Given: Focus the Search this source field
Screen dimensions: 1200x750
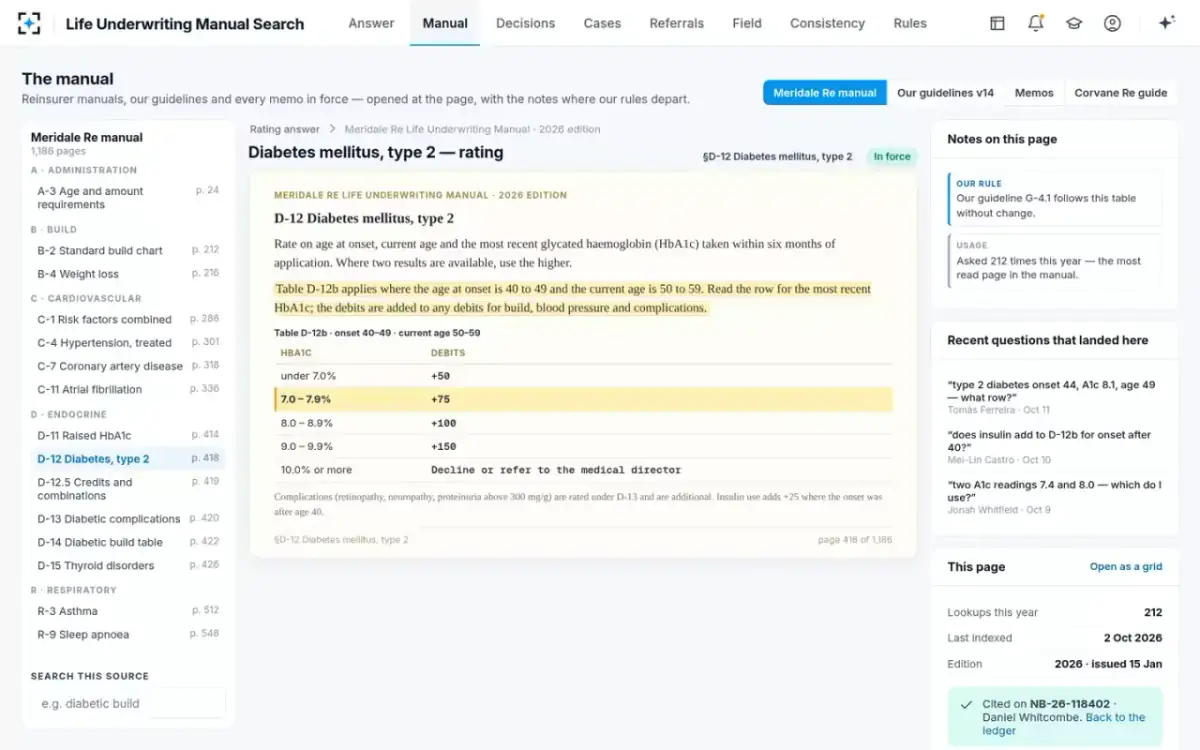Looking at the screenshot, I should 128,703.
